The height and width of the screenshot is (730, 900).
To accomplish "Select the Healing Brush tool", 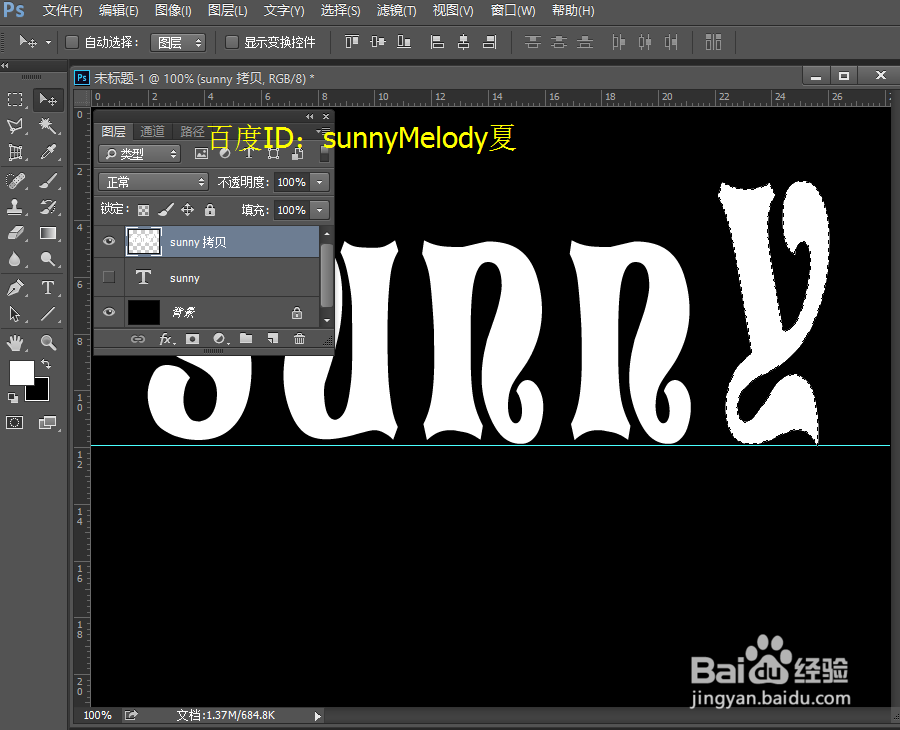I will tap(15, 181).
